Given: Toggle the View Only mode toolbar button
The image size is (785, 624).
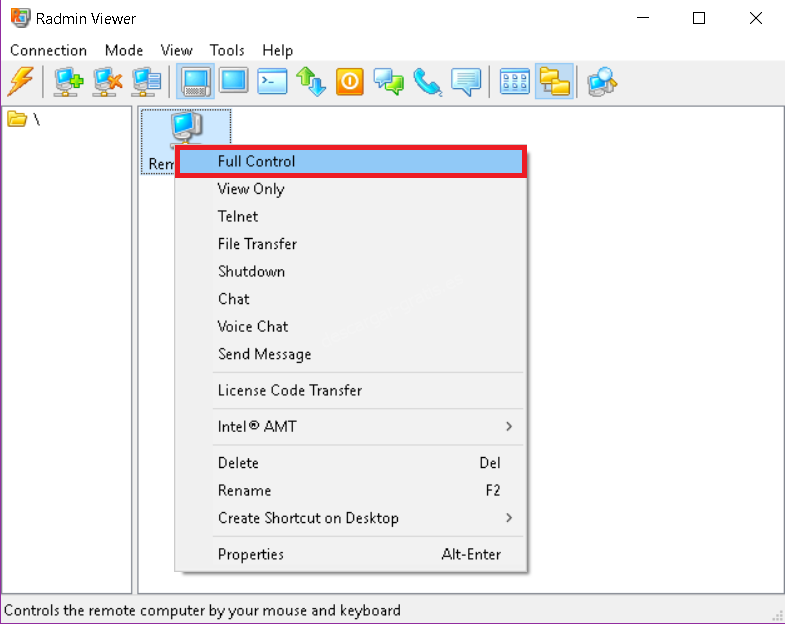Looking at the screenshot, I should click(x=233, y=81).
